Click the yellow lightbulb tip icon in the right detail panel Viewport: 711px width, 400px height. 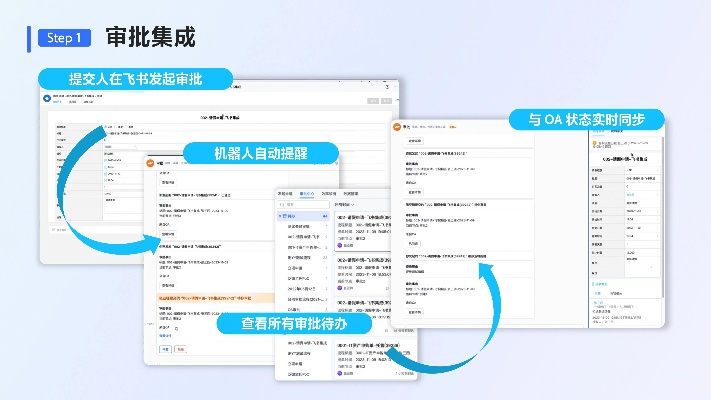coord(594,144)
